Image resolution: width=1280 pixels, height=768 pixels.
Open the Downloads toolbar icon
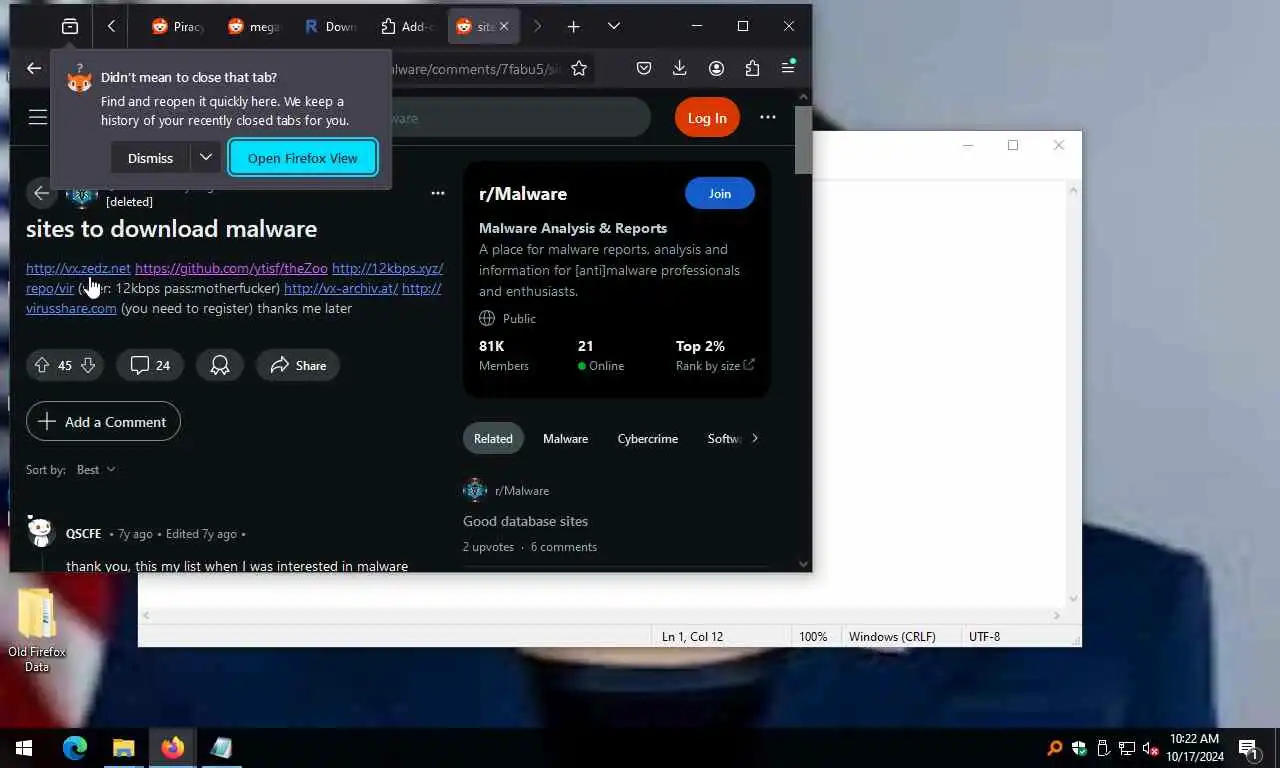pyautogui.click(x=680, y=68)
